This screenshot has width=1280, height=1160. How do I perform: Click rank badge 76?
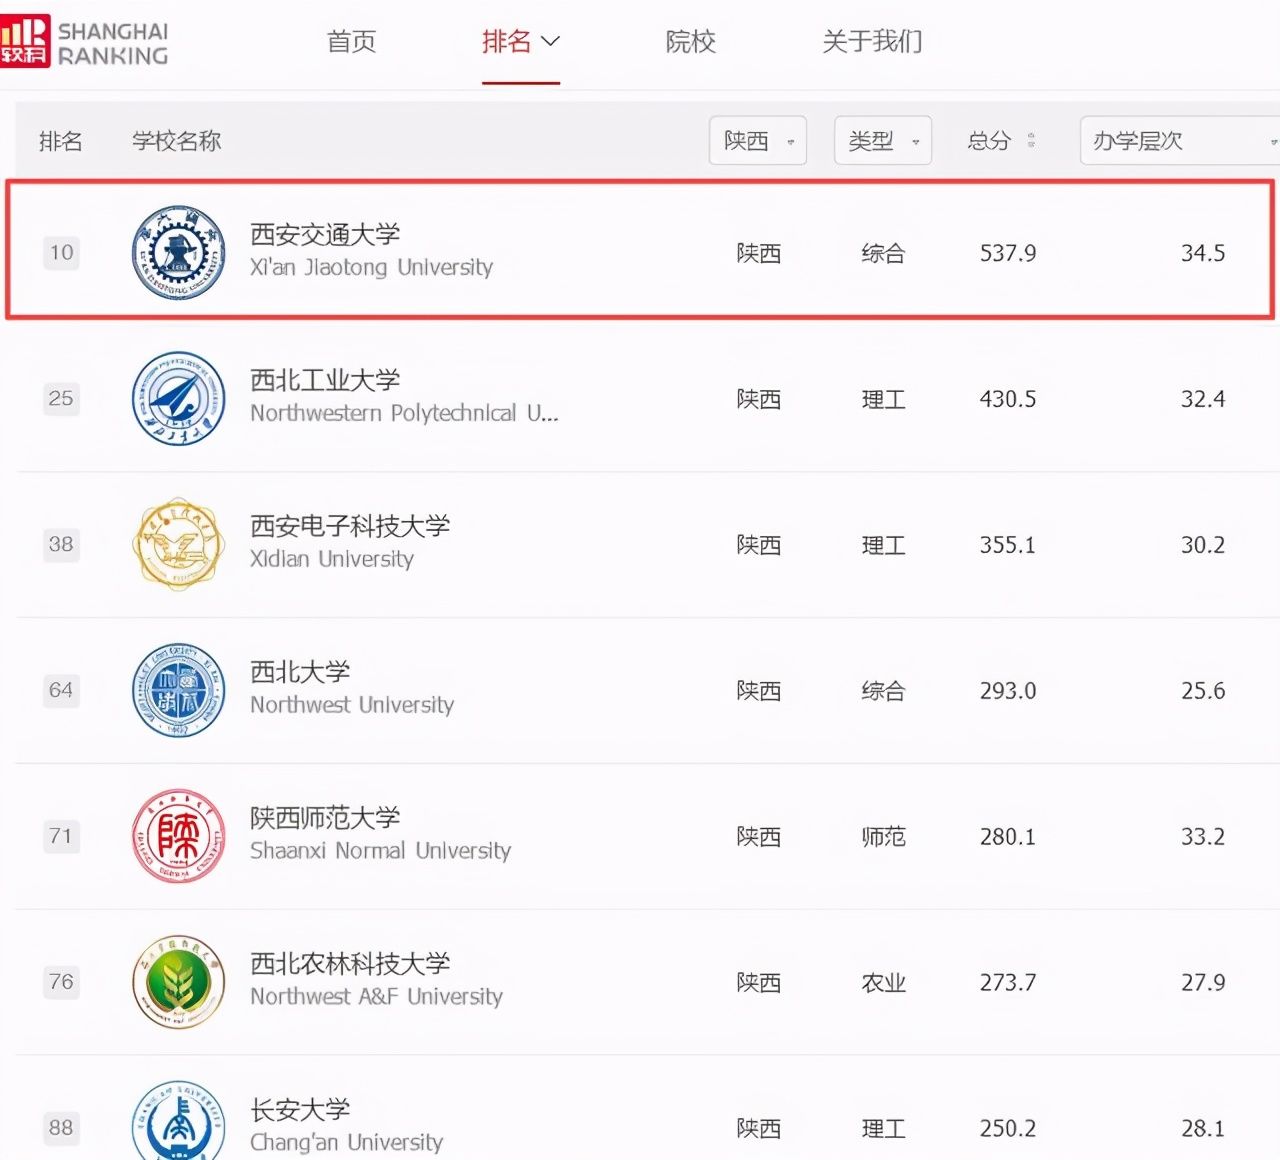pos(61,982)
